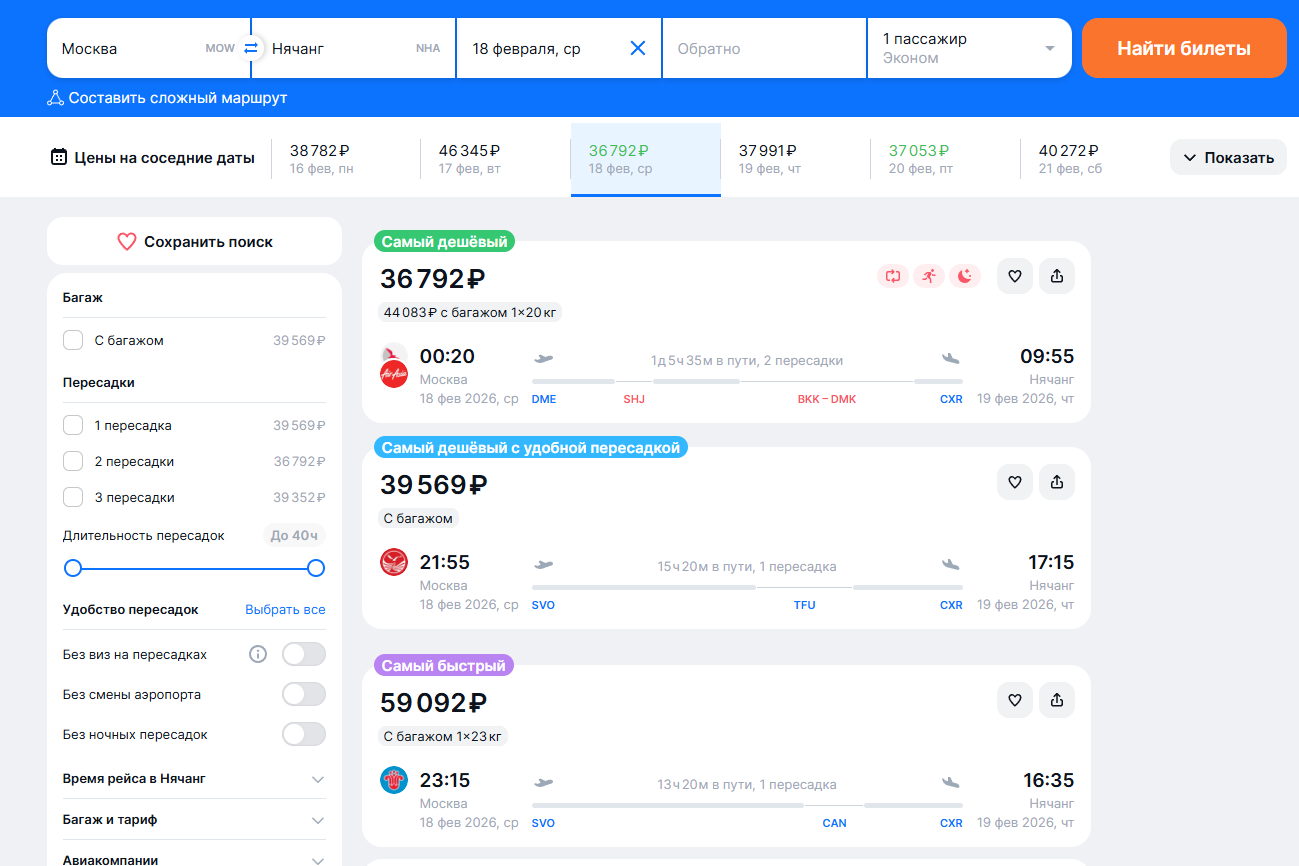Screen dimensions: 1299x866
Task: Expand 'Багаж и тариф' filter section
Action: 317,820
